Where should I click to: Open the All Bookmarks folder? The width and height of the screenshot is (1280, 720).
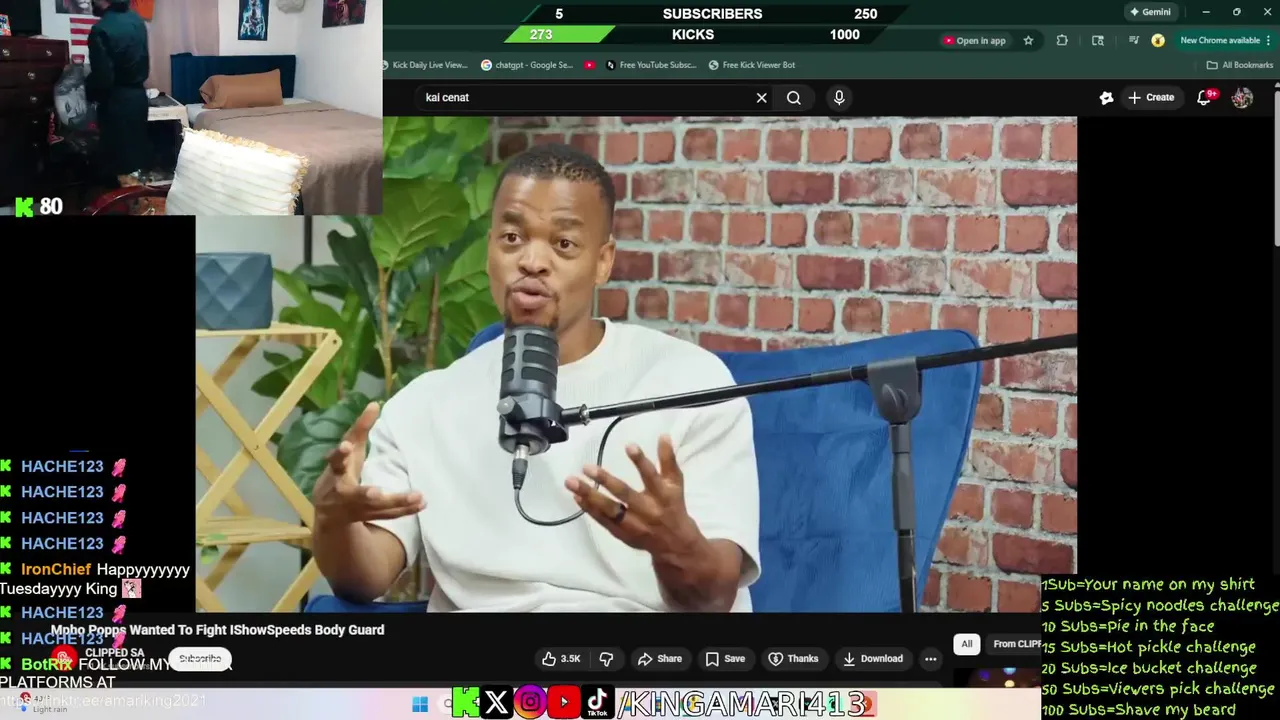[1240, 65]
